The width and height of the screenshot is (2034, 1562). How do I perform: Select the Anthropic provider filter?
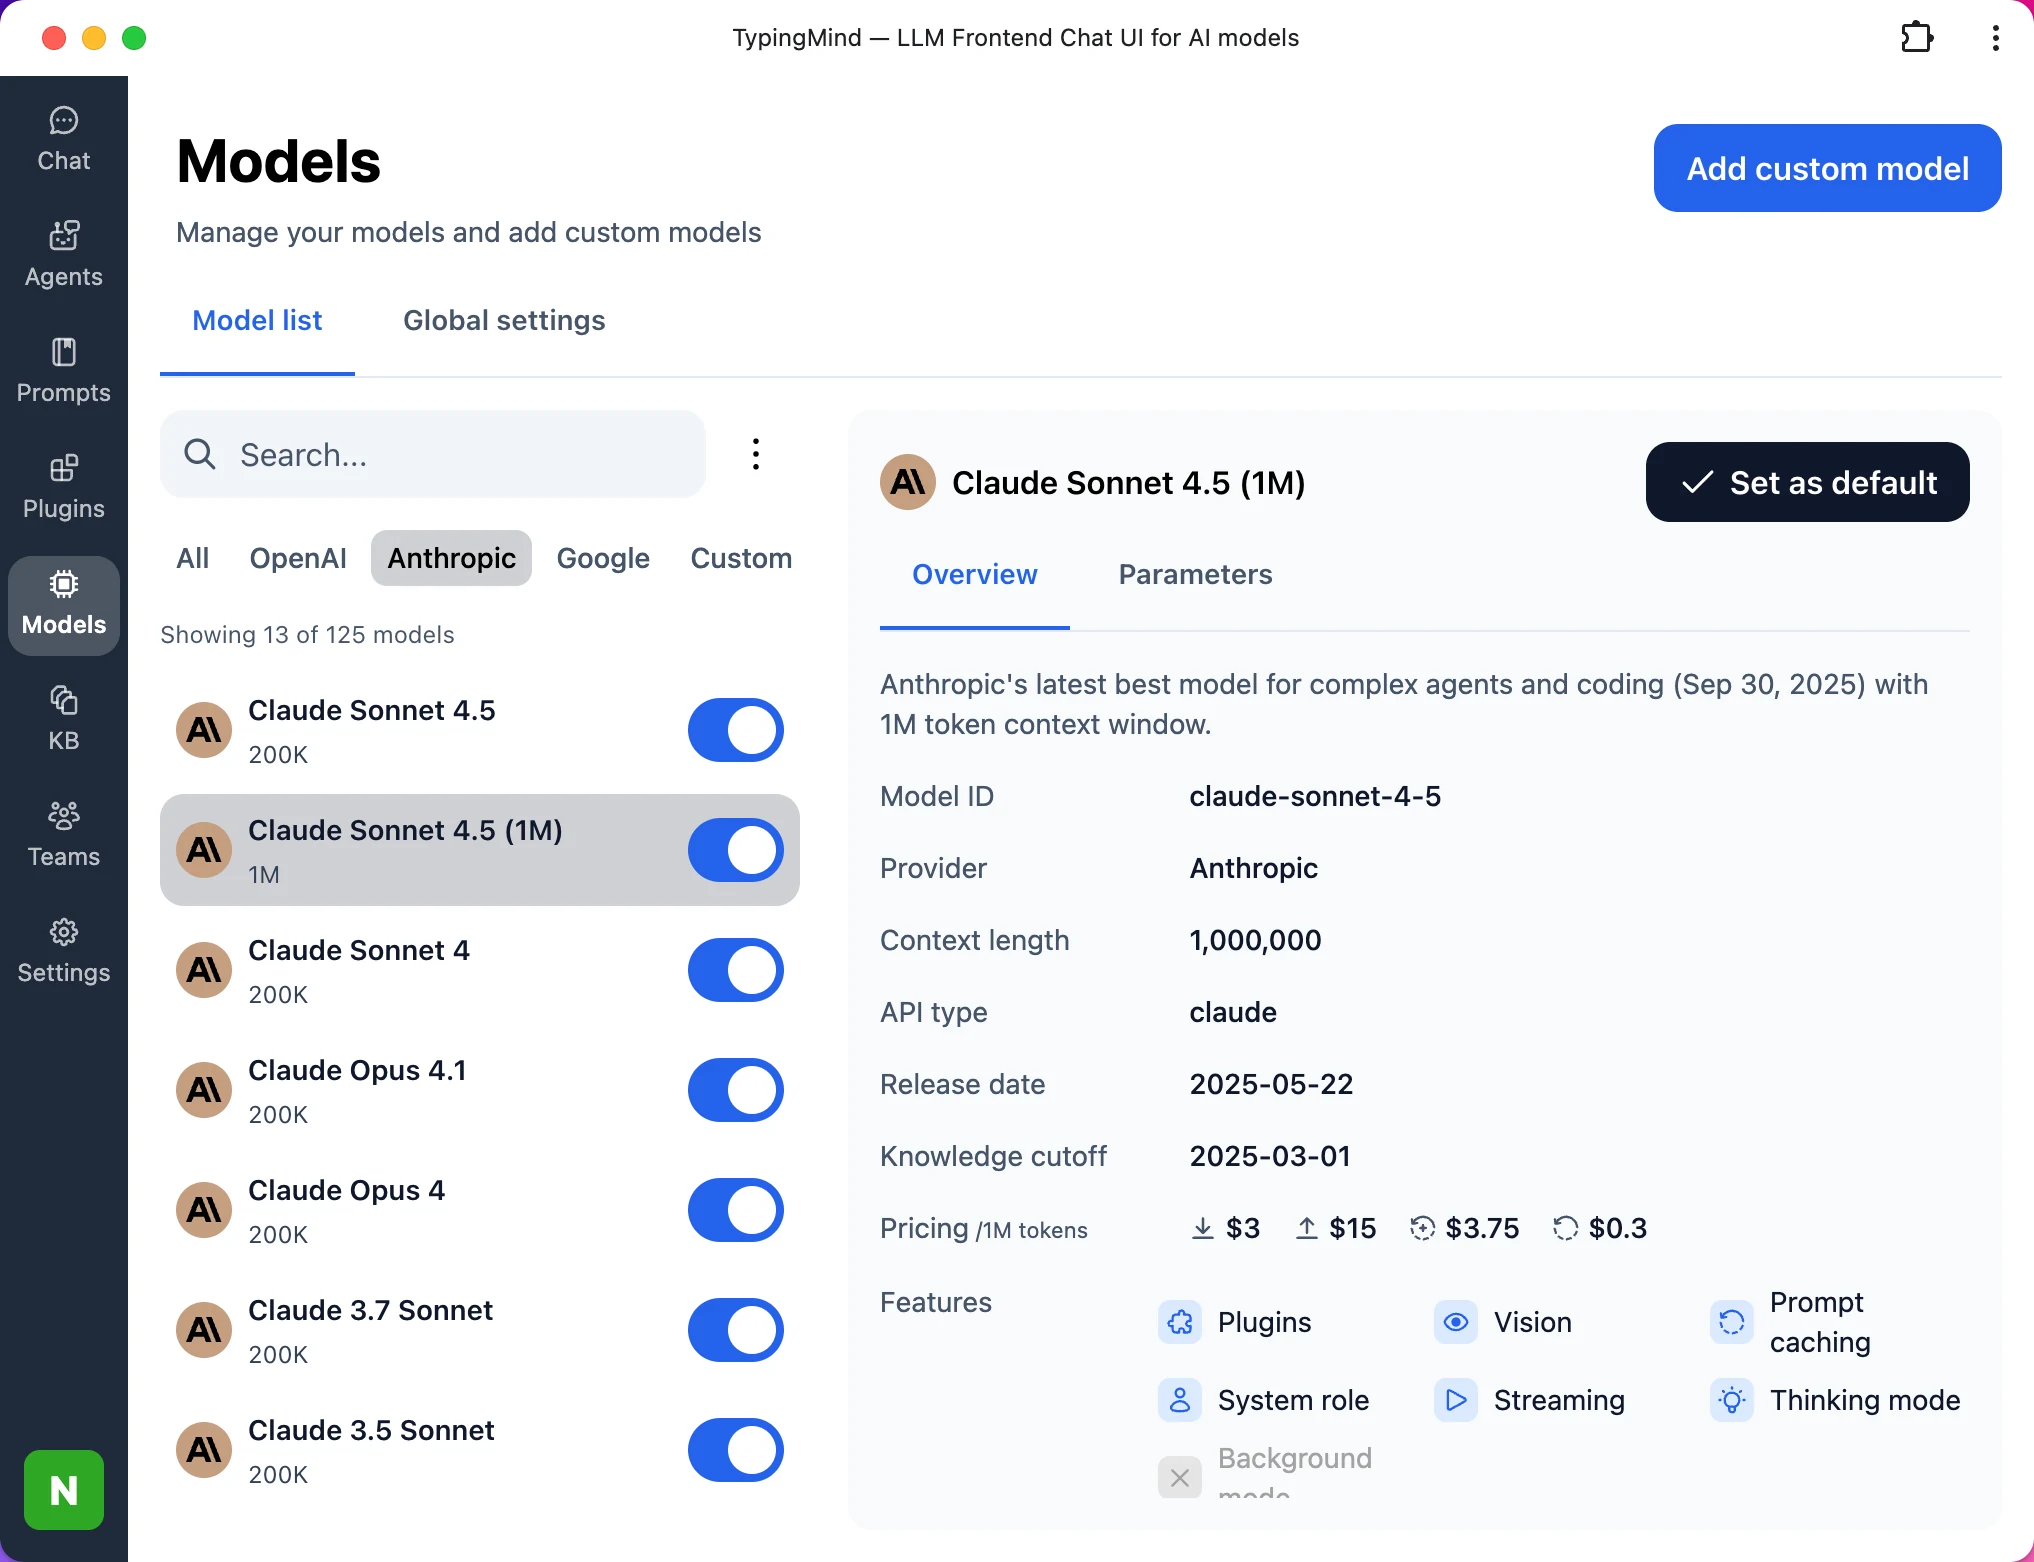(x=452, y=558)
